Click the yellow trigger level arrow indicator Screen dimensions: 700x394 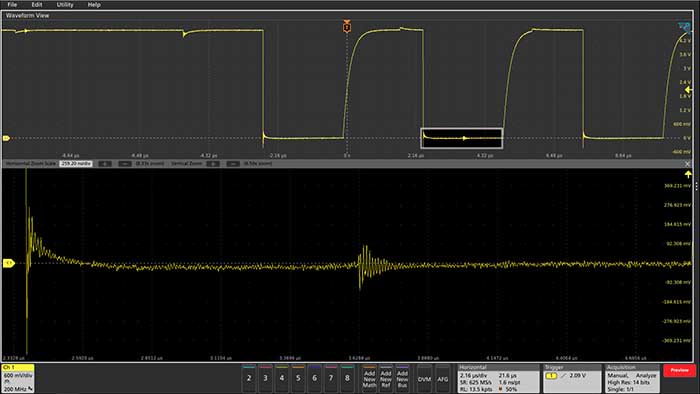tap(688, 90)
